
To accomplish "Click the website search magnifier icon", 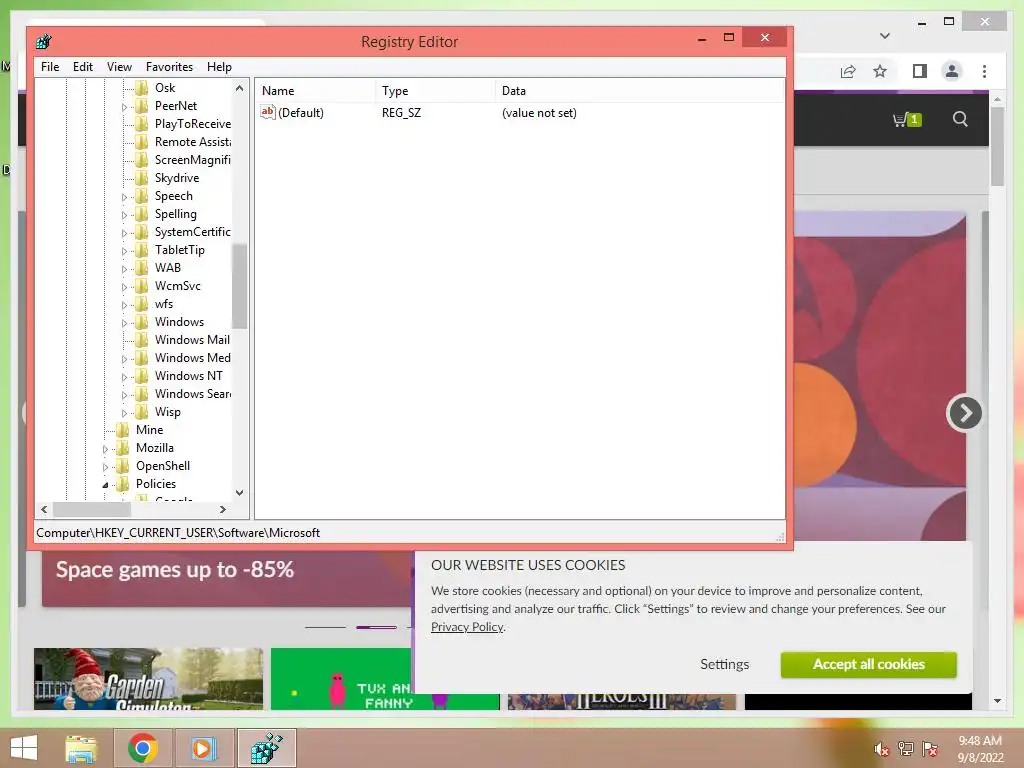I will (960, 119).
